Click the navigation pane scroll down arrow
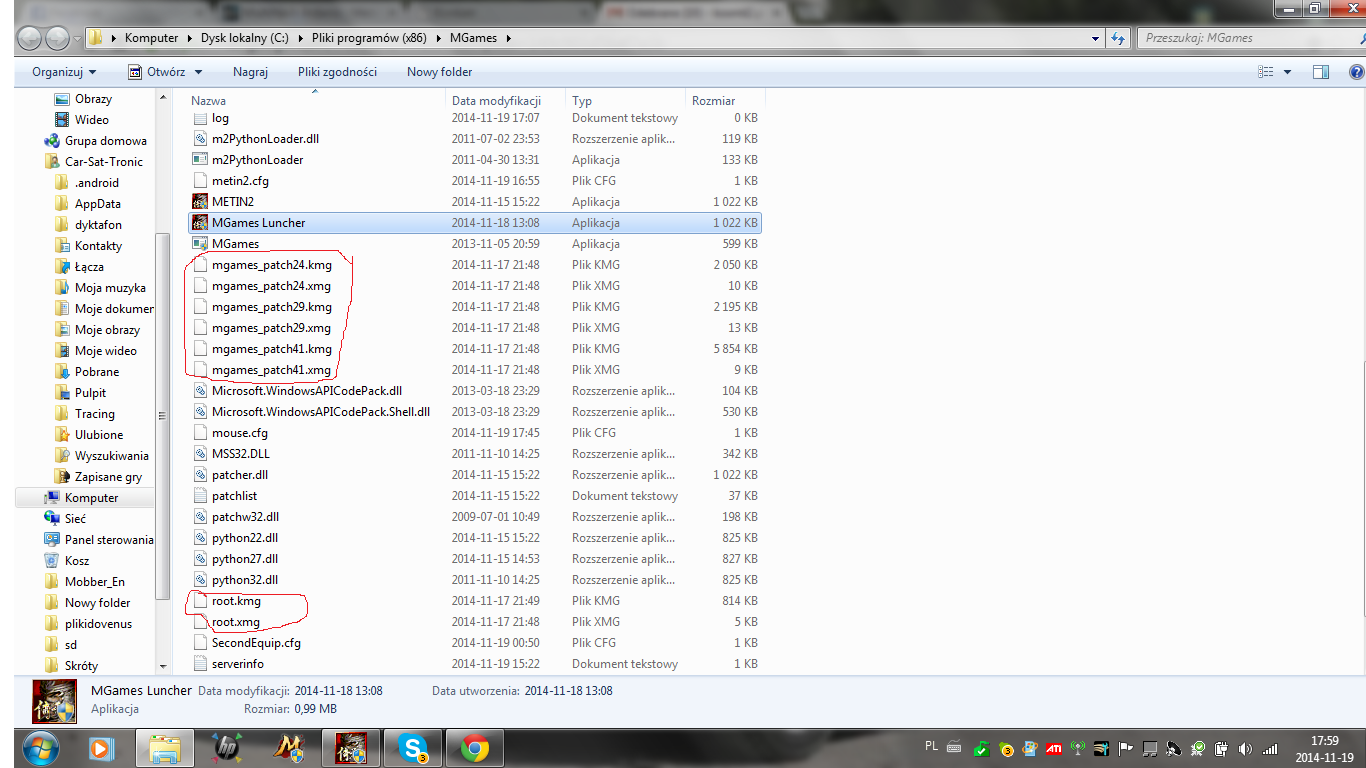This screenshot has width=1366, height=768. (163, 666)
